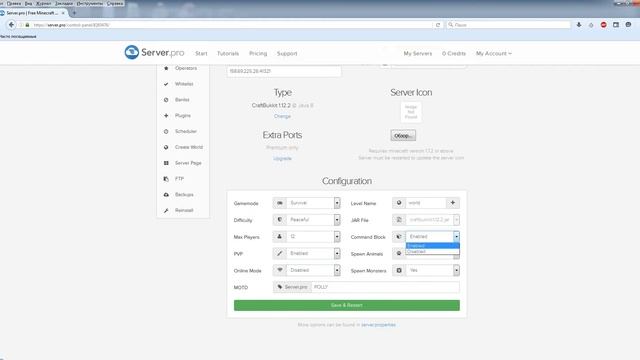
Task: Click the browser address bar
Action: 229,25
